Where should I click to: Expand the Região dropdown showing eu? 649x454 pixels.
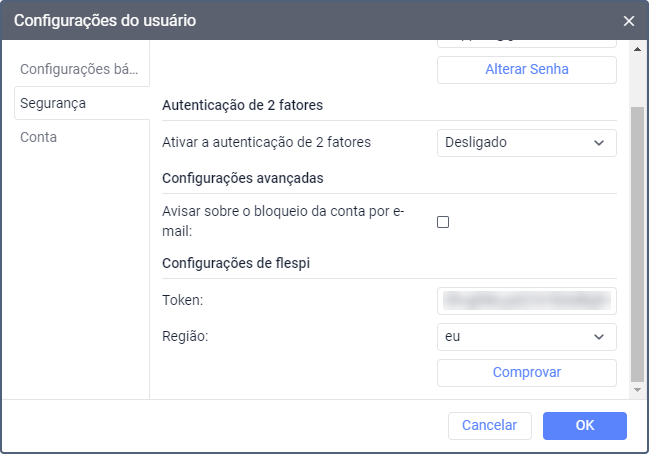(526, 337)
